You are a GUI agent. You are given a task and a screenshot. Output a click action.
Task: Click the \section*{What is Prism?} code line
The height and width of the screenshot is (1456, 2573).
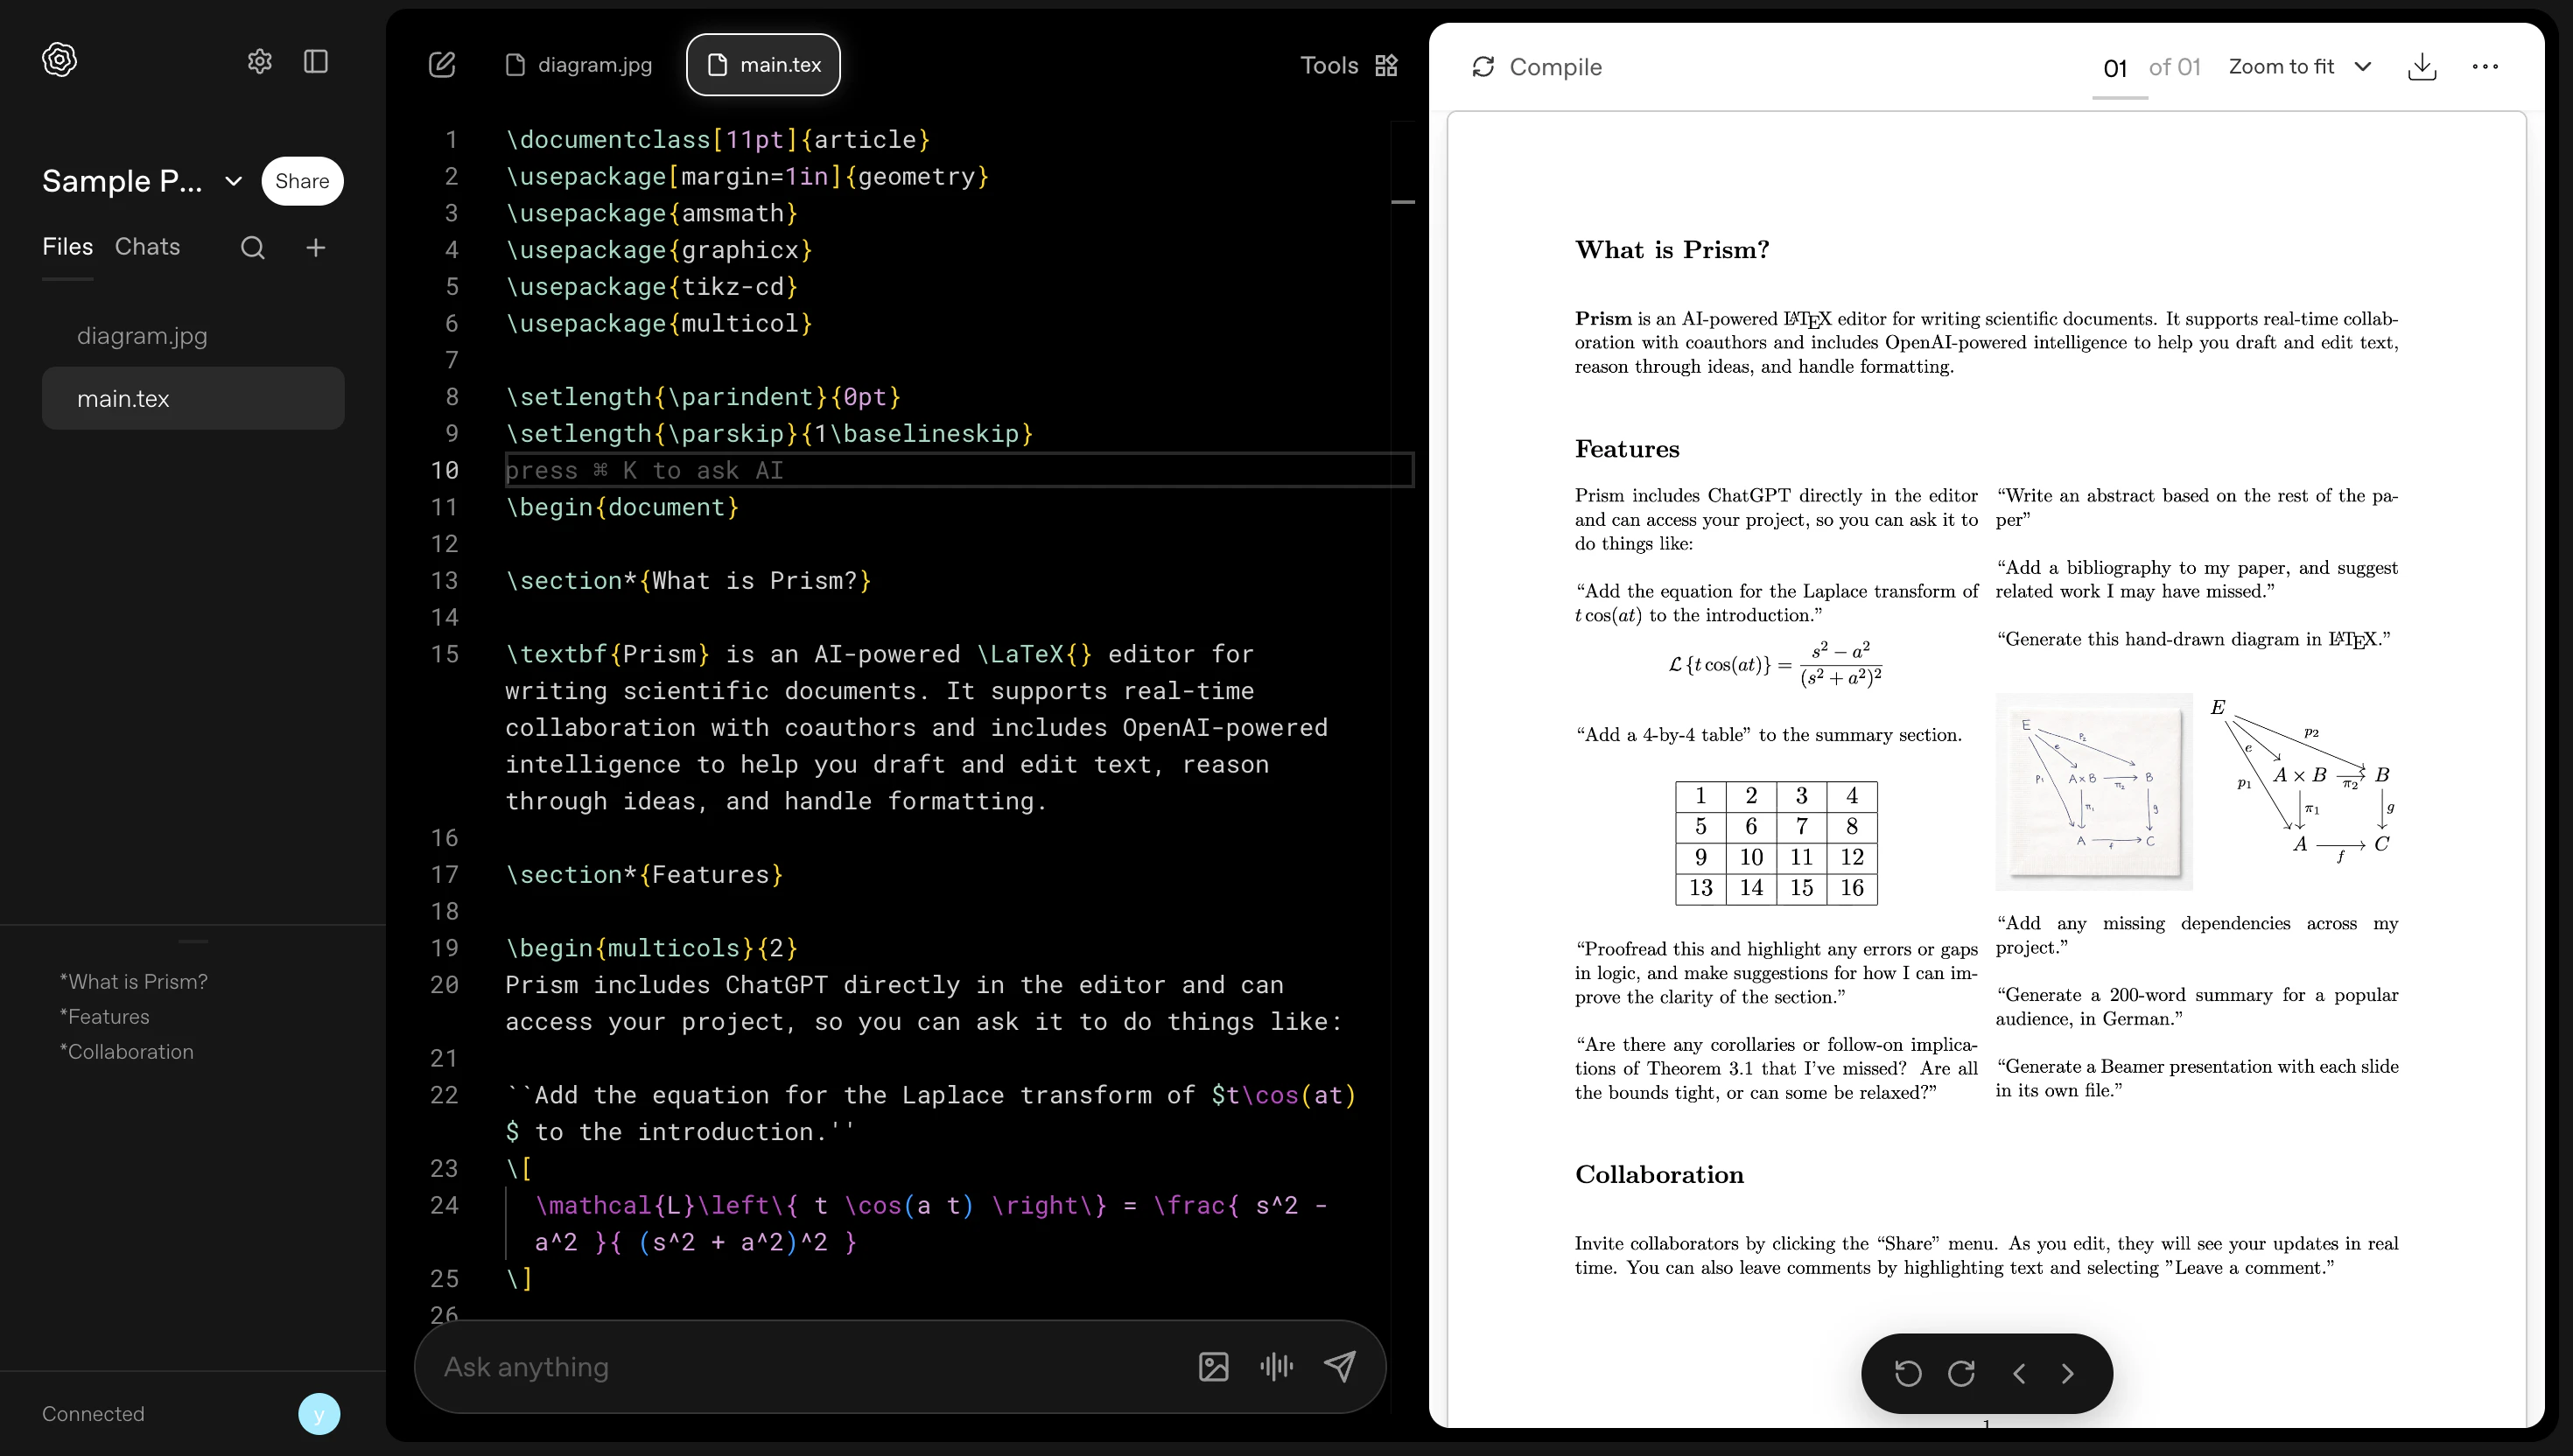pos(688,581)
